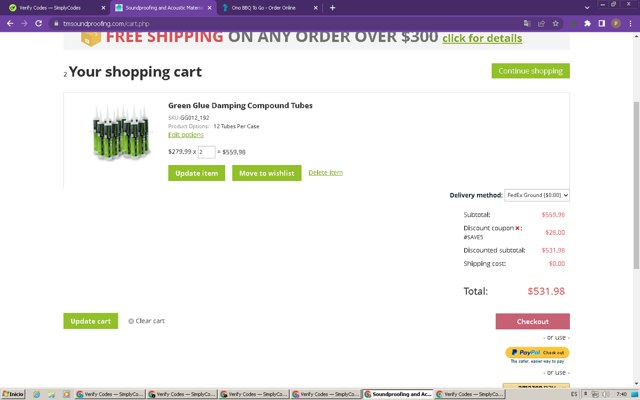Image resolution: width=640 pixels, height=400 pixels.
Task: Click the Continue shopping button
Action: click(x=530, y=71)
